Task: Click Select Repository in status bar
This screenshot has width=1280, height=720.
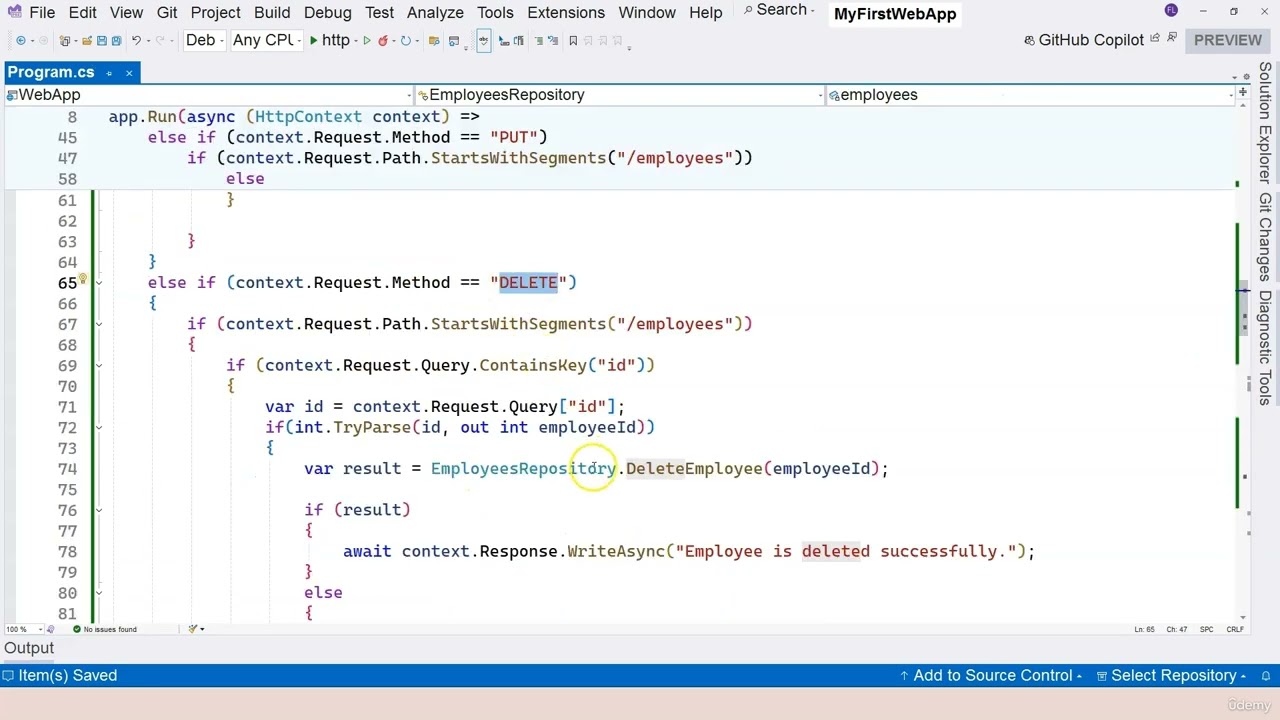Action: 1172,676
